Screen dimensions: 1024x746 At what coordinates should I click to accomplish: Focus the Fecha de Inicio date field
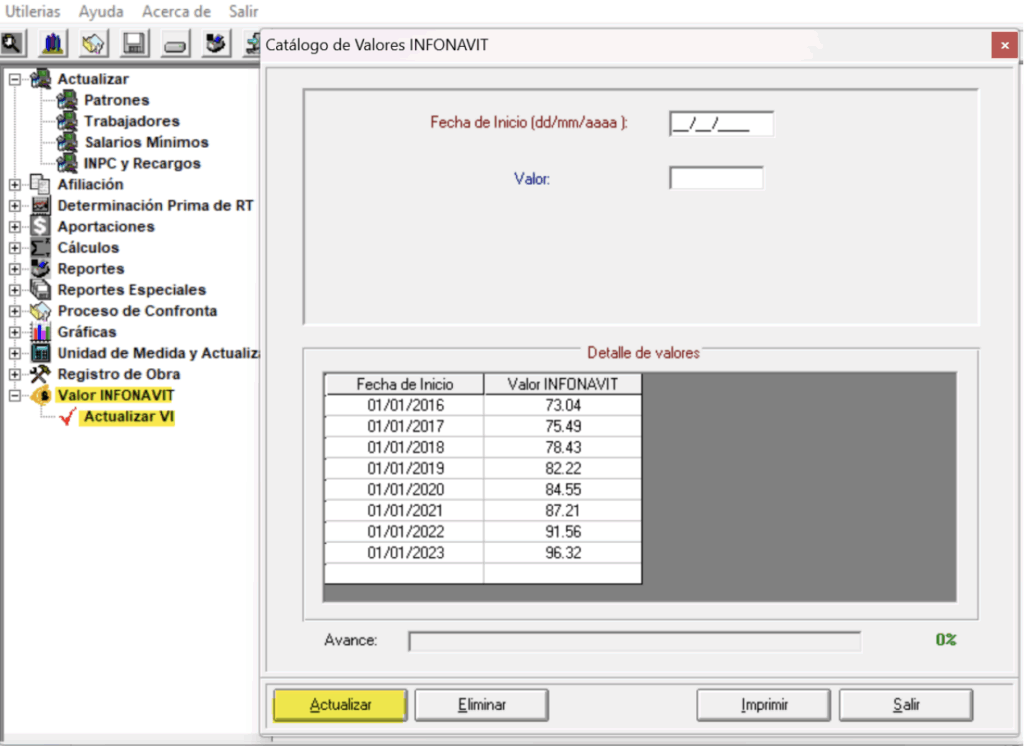[722, 123]
